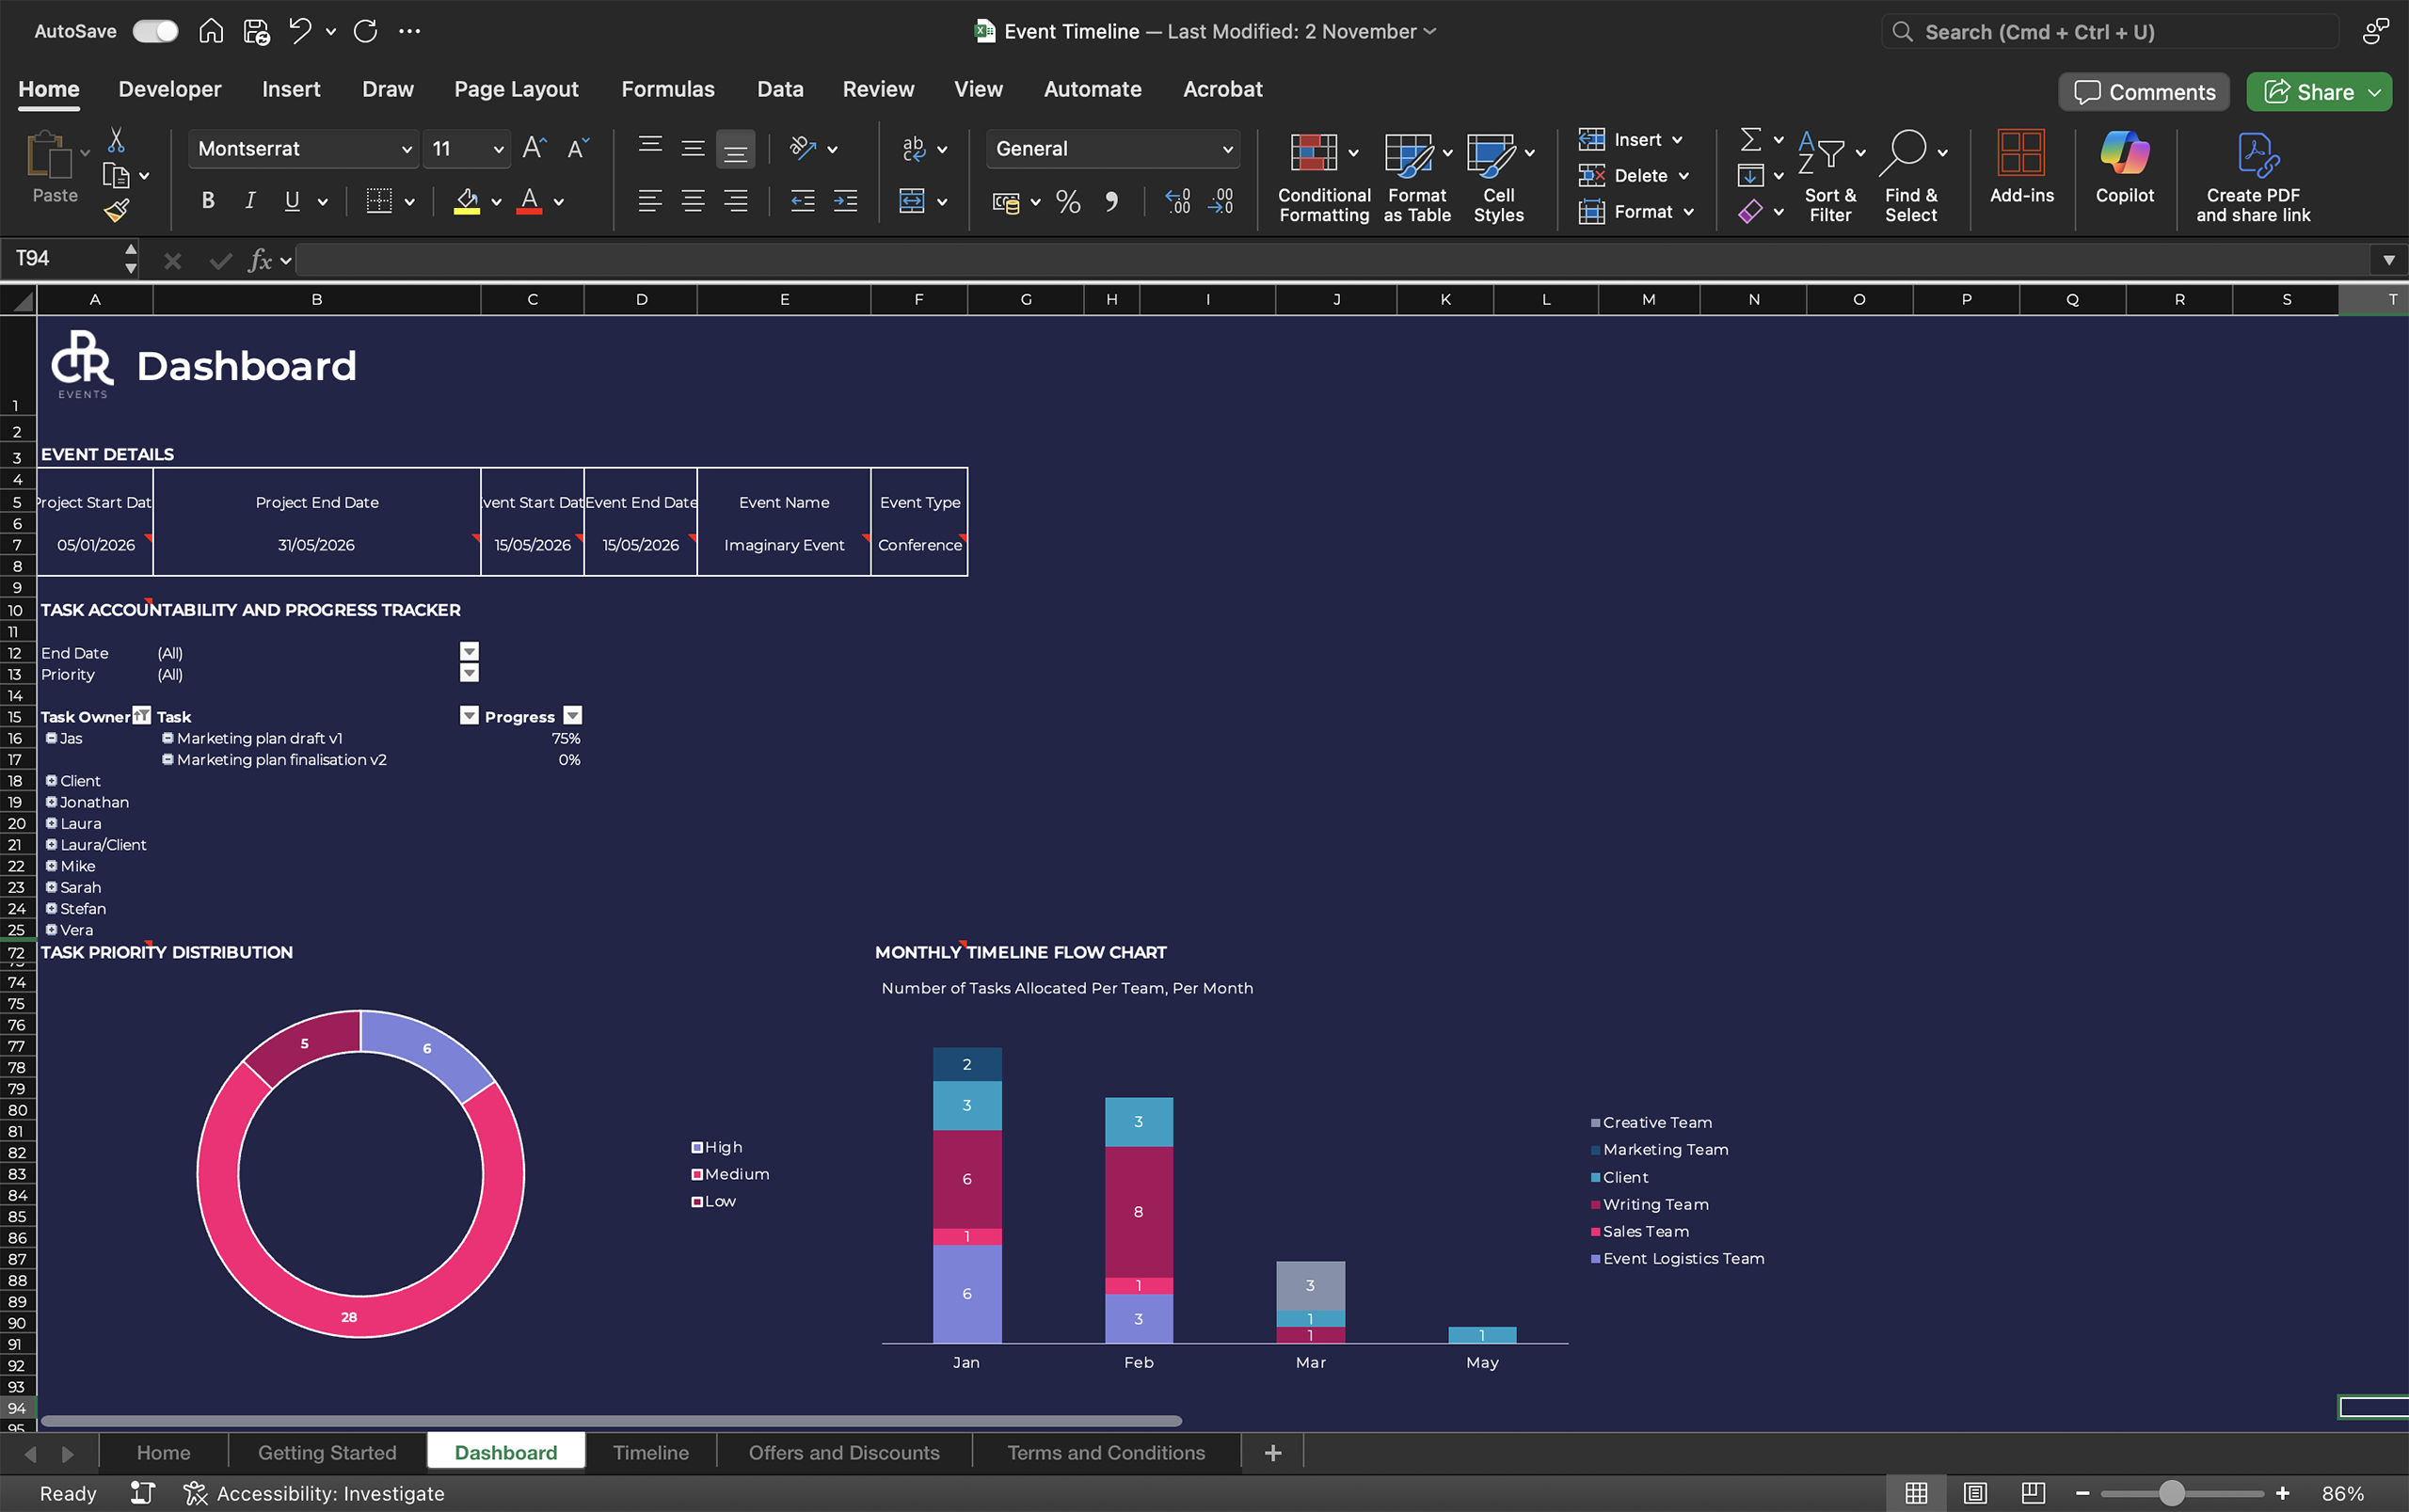
Task: Click the Name Box showing T94
Action: point(62,259)
